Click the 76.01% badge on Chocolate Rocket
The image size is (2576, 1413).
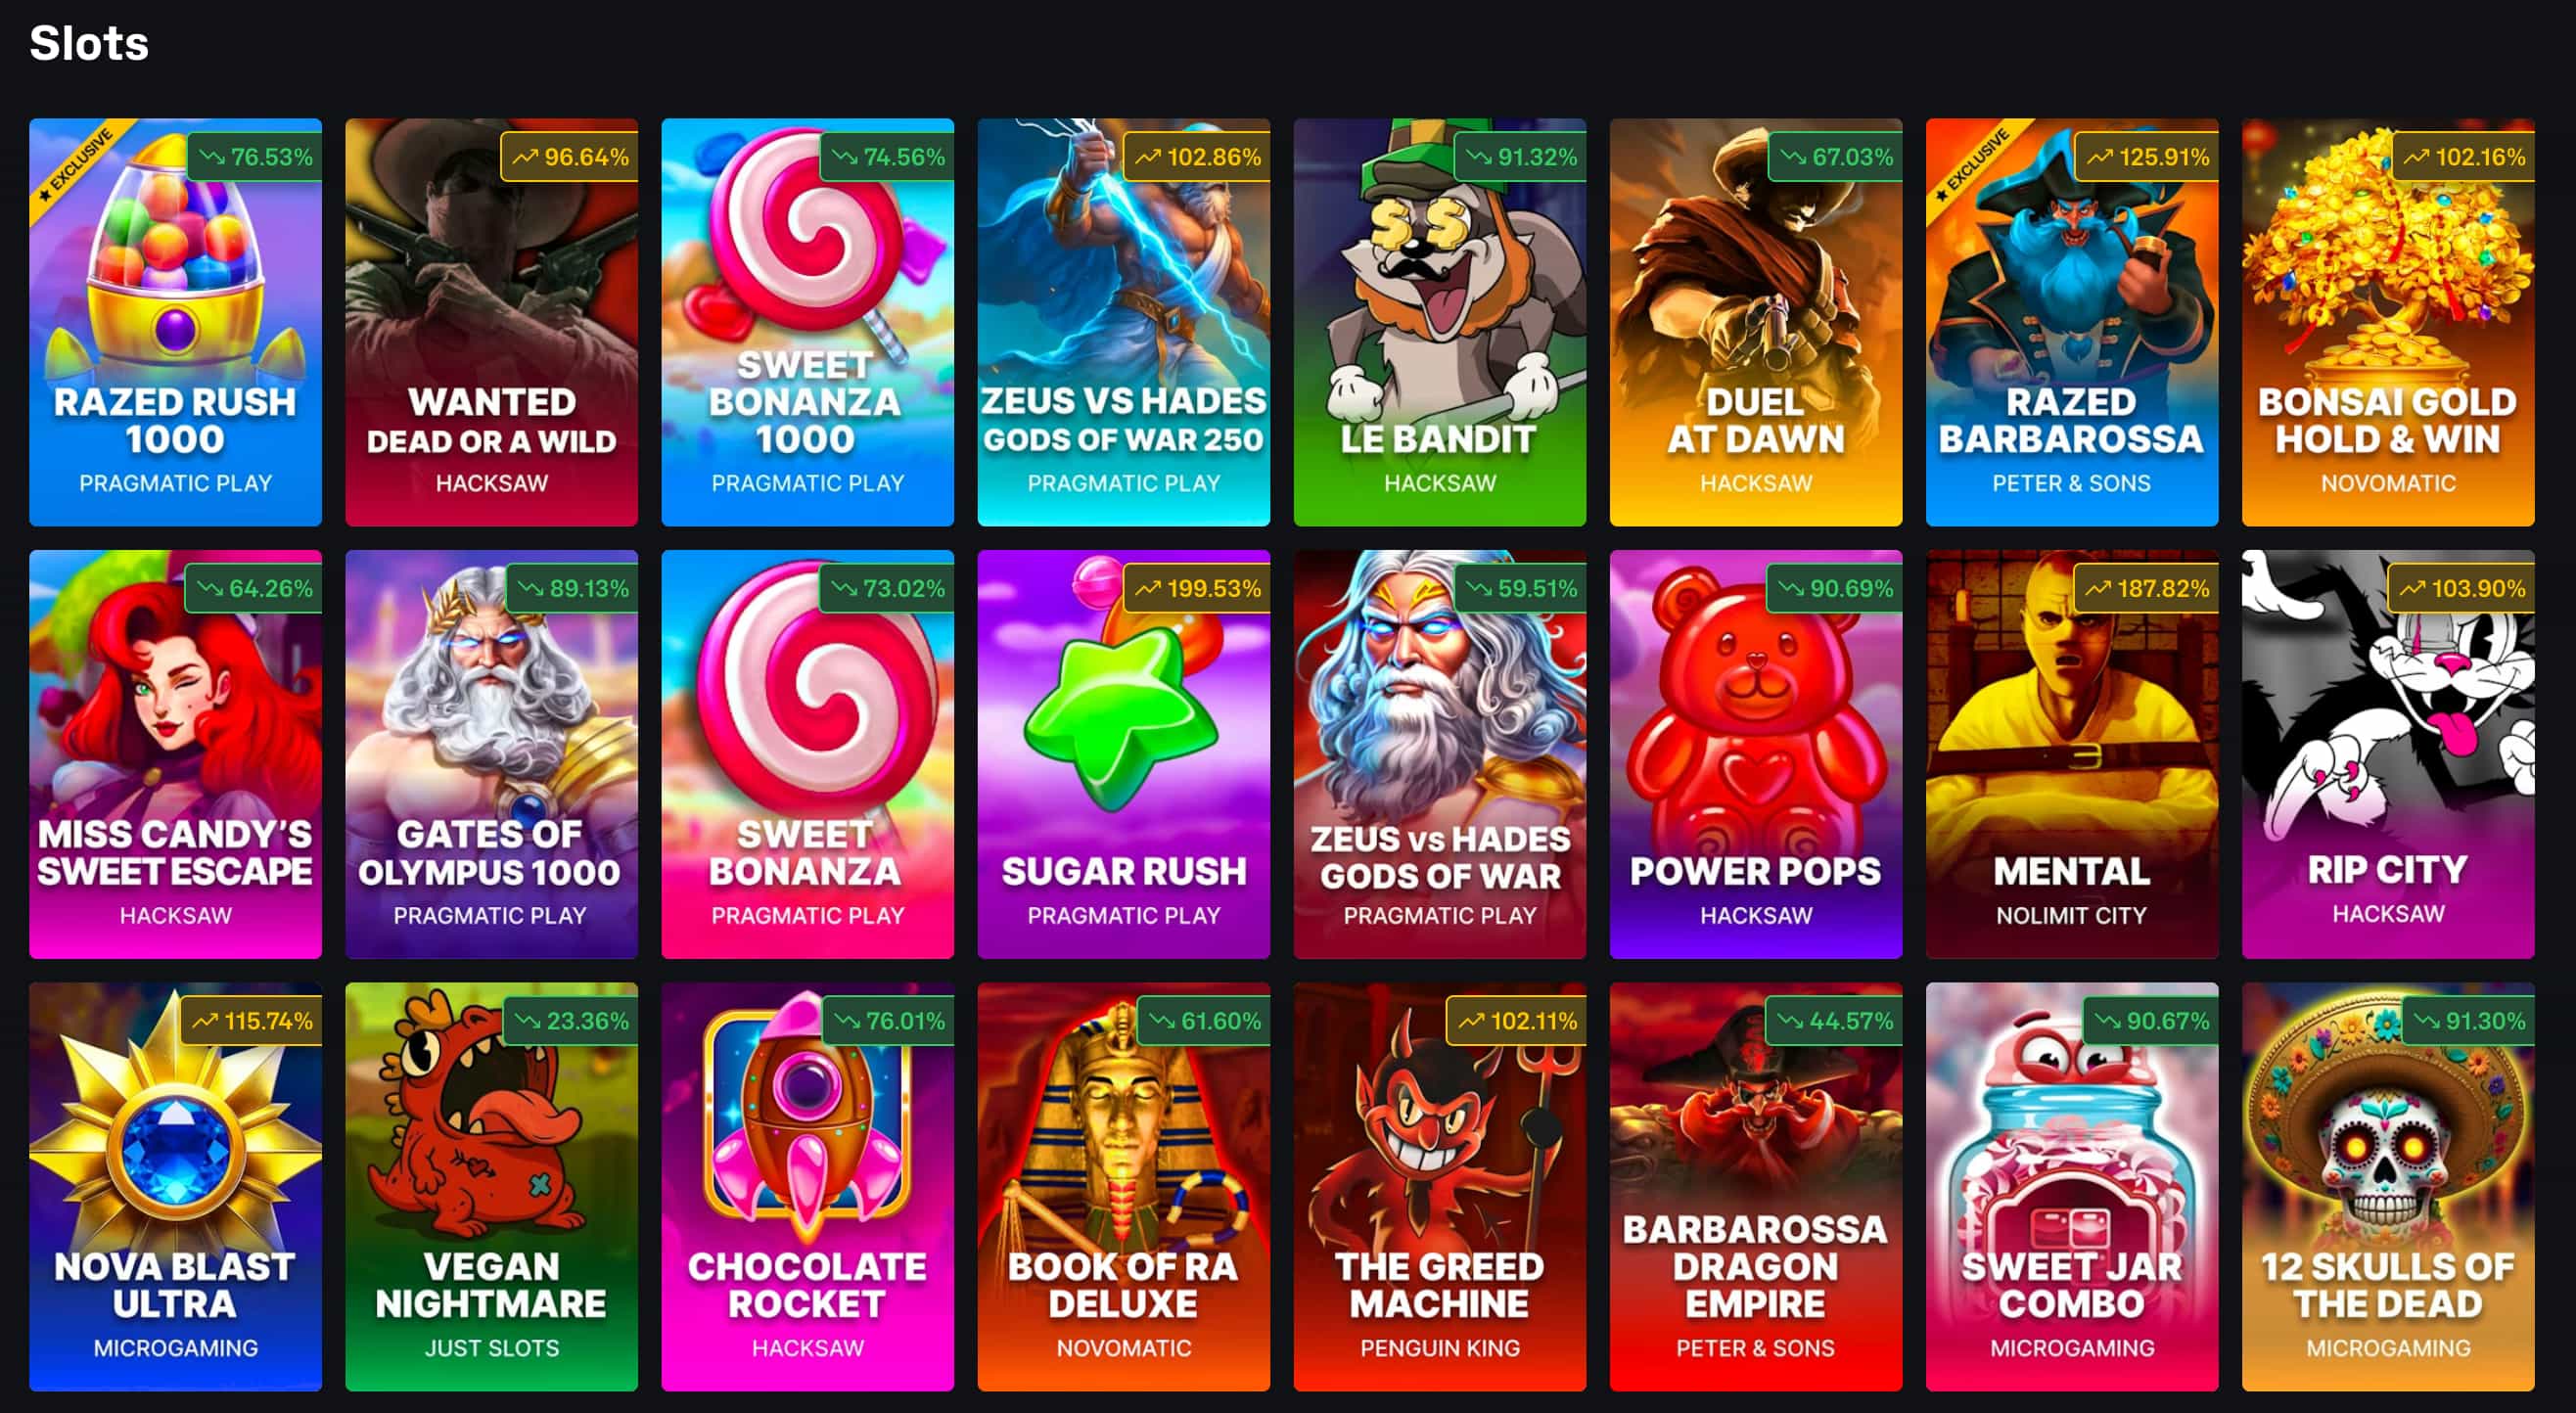pos(888,1021)
